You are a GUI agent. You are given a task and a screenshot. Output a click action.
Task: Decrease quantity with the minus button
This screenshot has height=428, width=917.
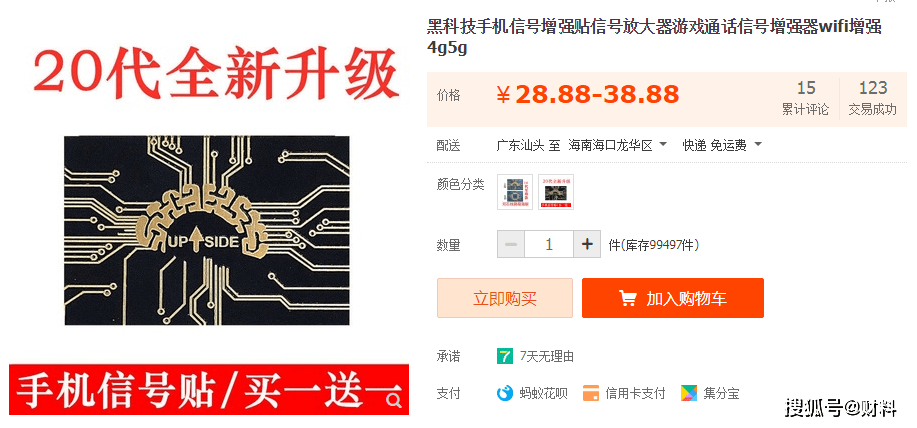(x=511, y=244)
